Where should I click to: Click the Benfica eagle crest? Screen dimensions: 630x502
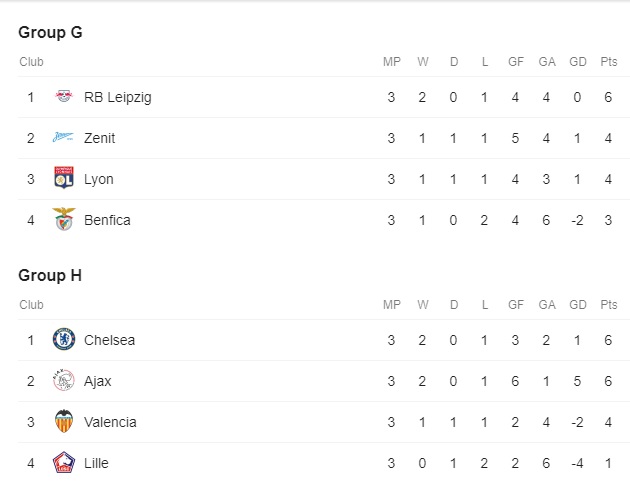[64, 219]
